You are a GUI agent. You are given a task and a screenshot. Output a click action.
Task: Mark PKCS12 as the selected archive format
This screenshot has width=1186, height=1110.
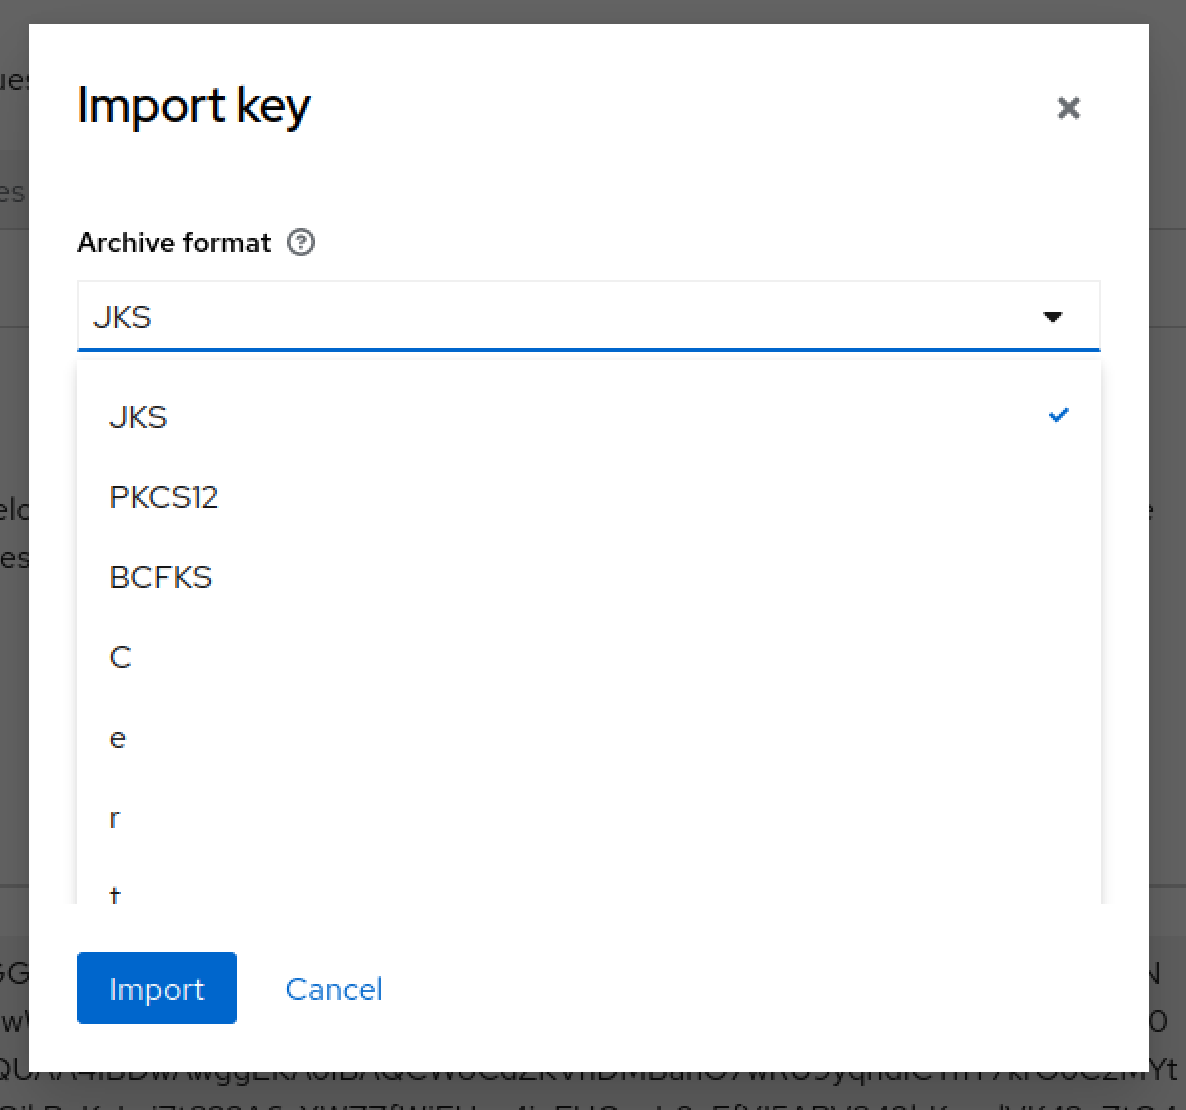(x=163, y=497)
